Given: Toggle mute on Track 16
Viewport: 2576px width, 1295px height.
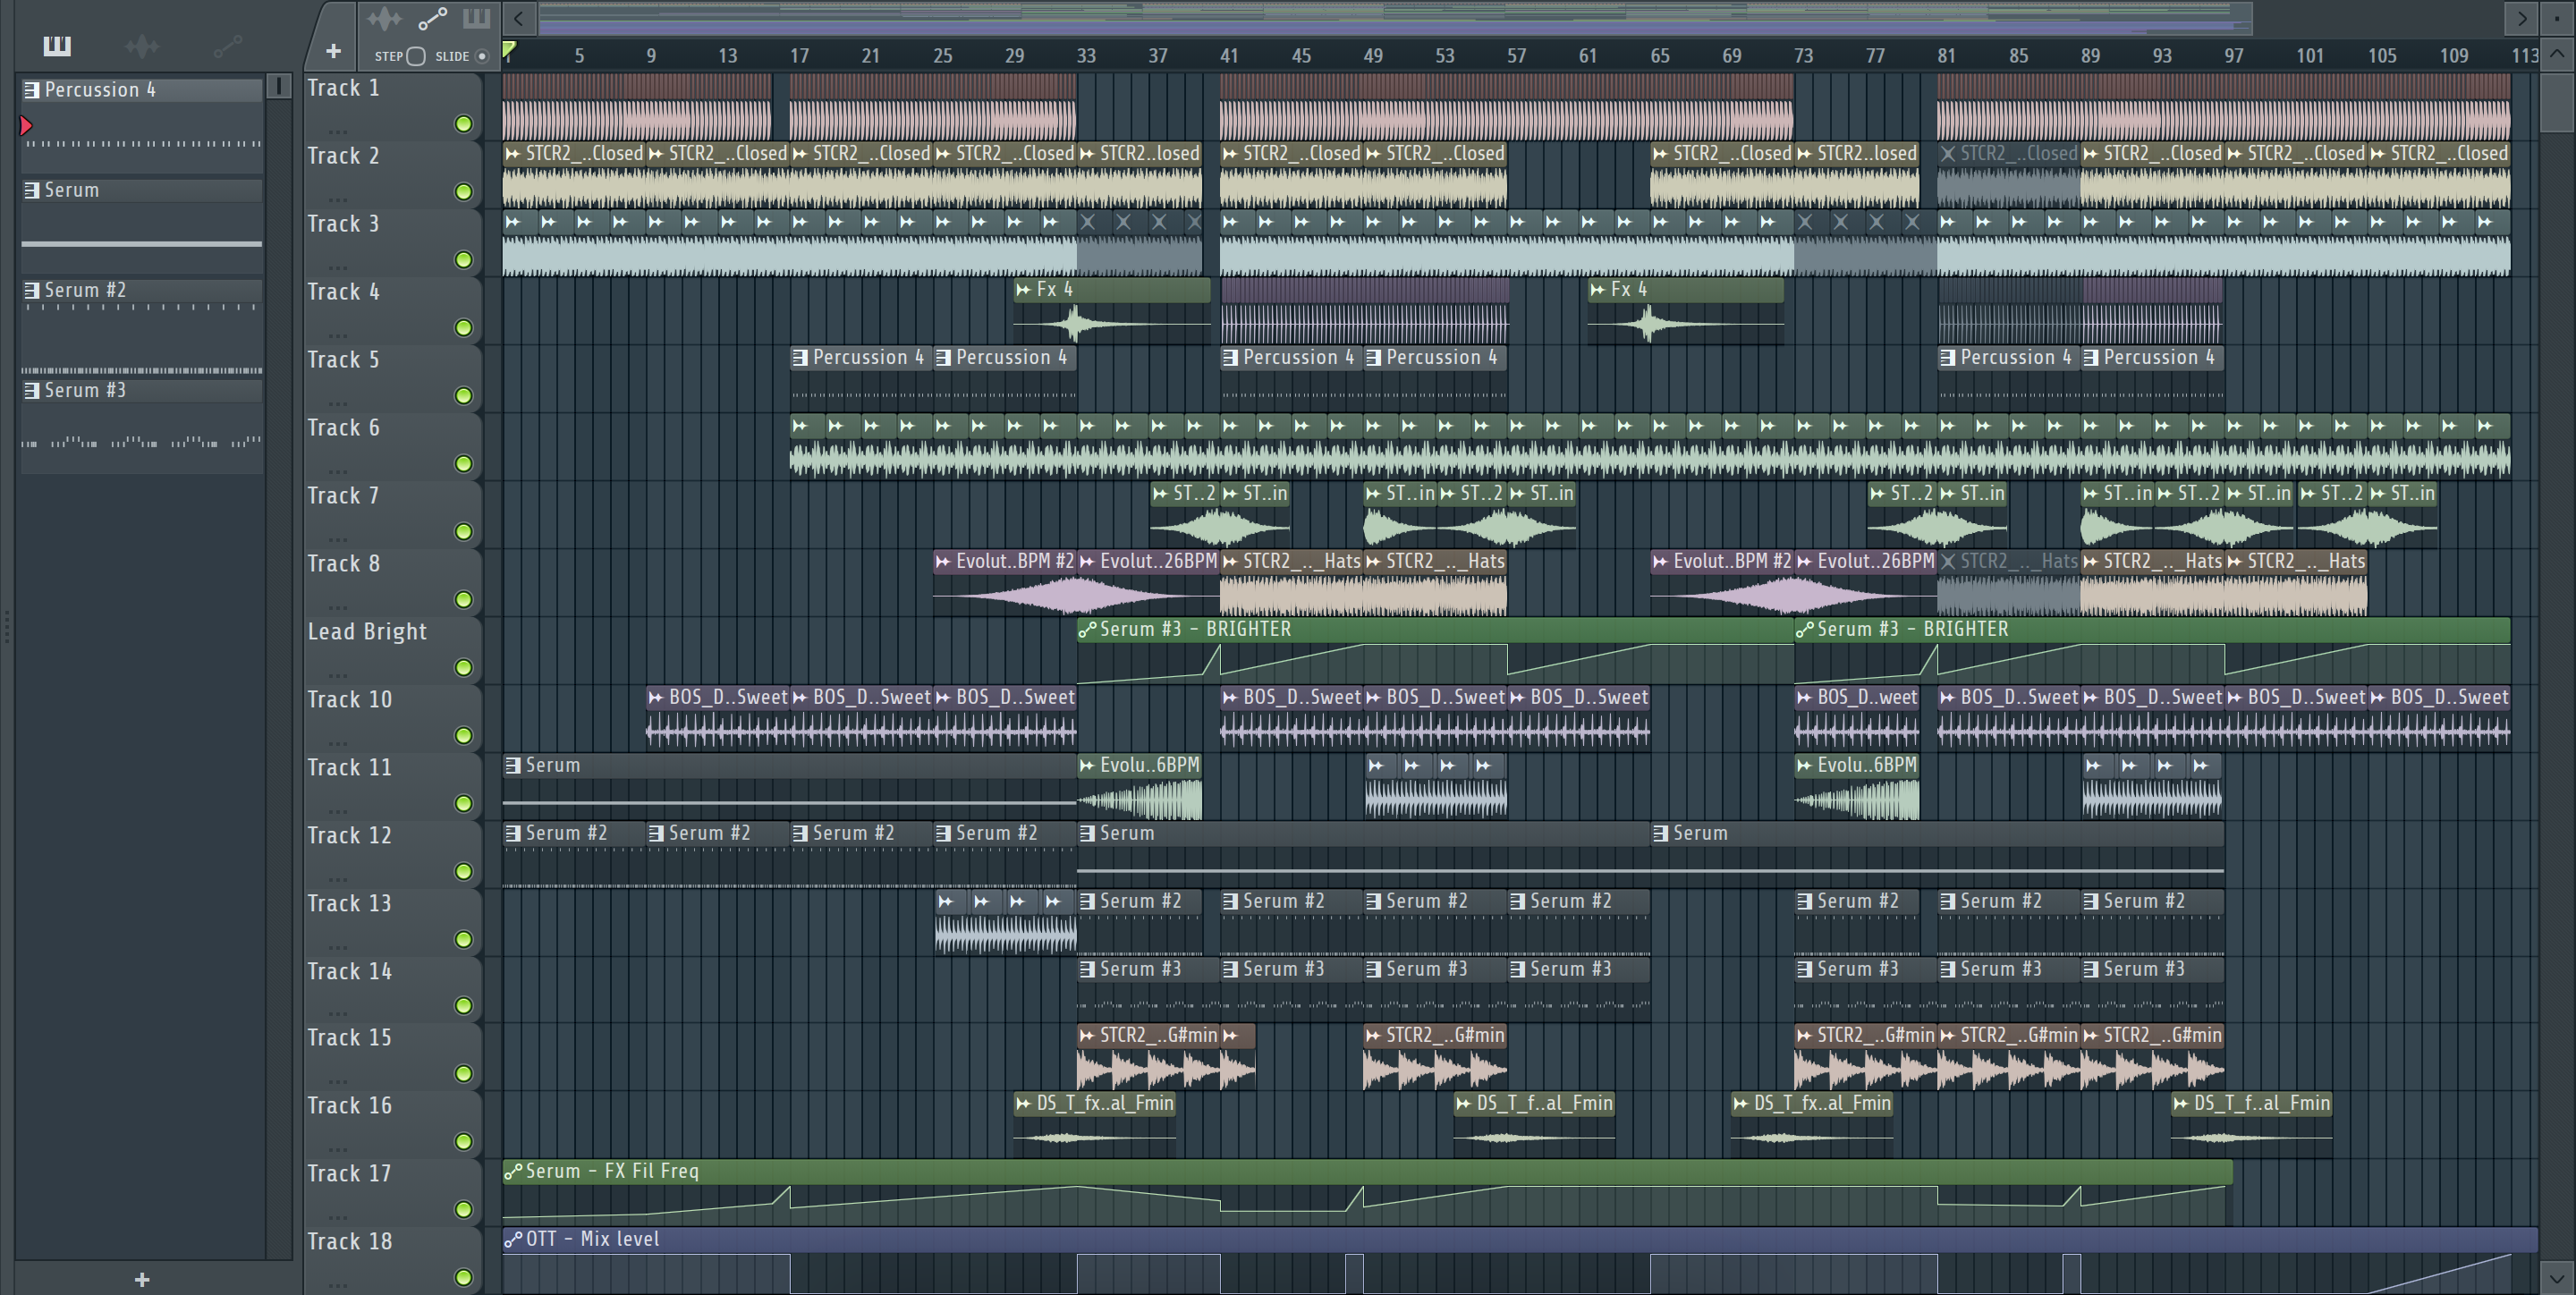Looking at the screenshot, I should coord(463,1142).
